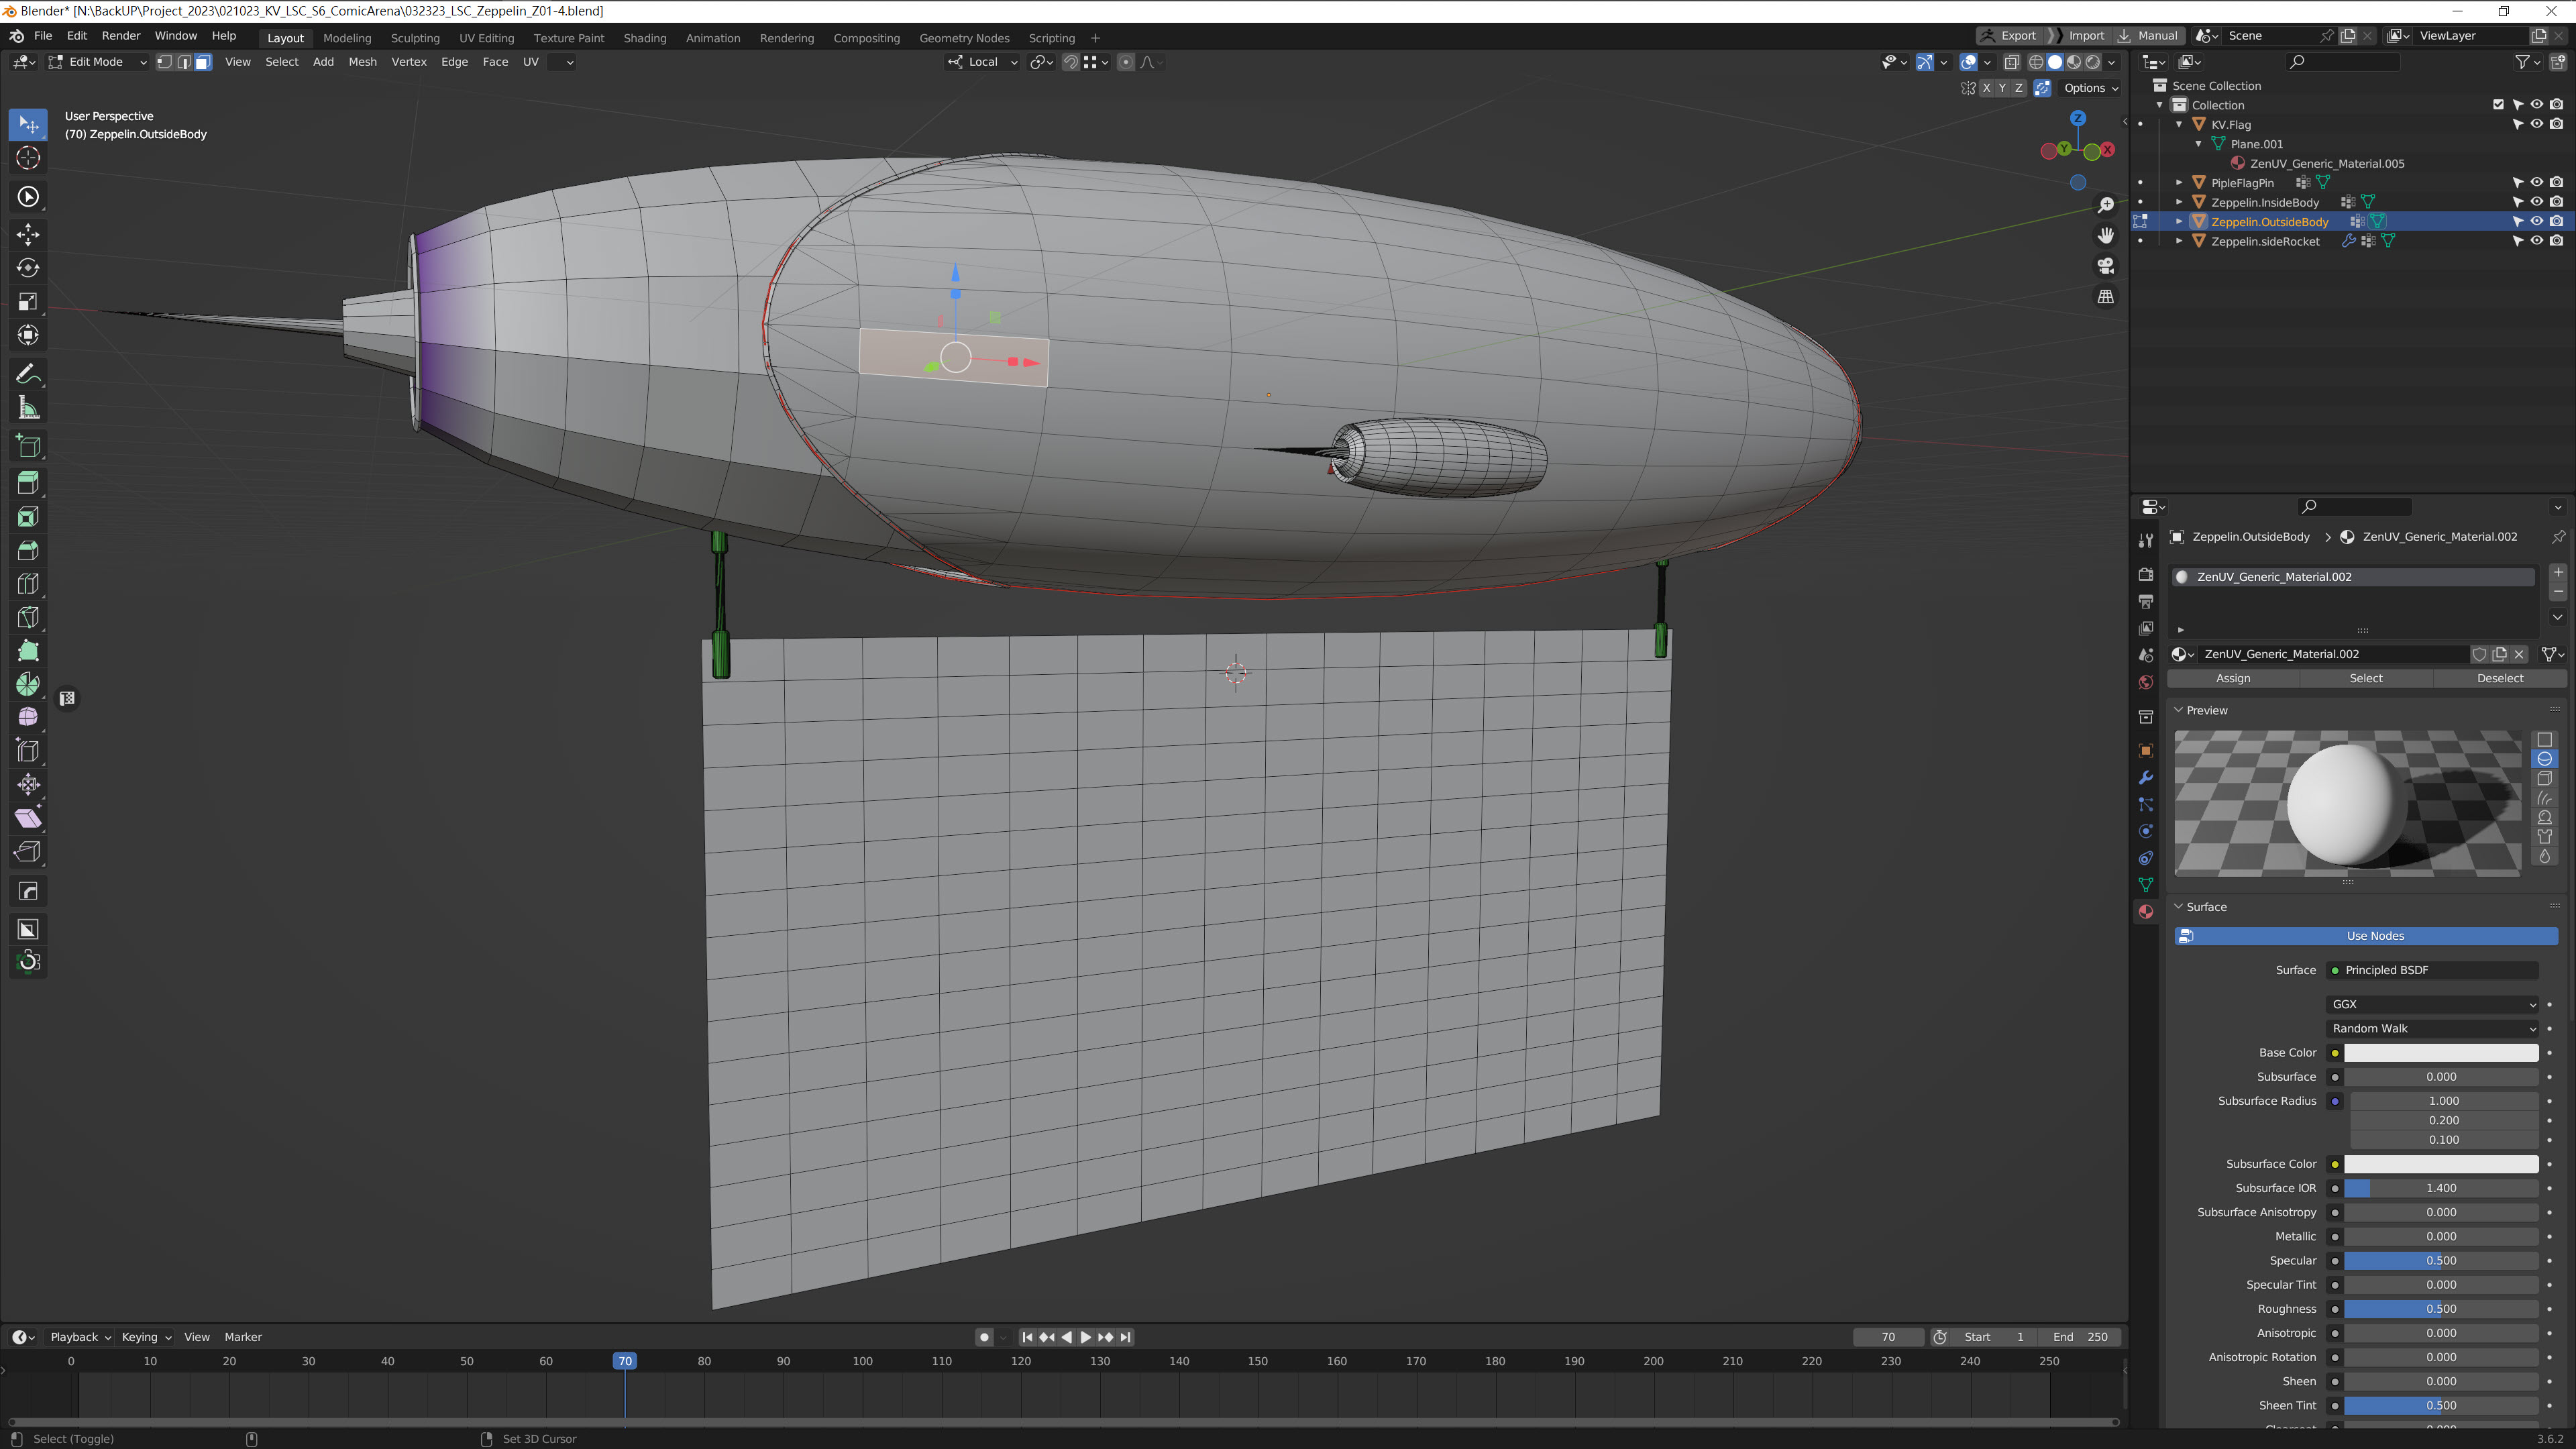Viewport: 2576px width, 1449px height.
Task: Click the End frame field
Action: point(2081,1337)
